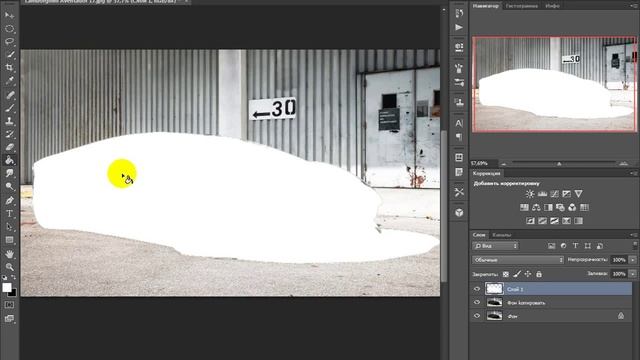This screenshot has width=640, height=360.
Task: Toggle lock position
Action: (x=528, y=274)
